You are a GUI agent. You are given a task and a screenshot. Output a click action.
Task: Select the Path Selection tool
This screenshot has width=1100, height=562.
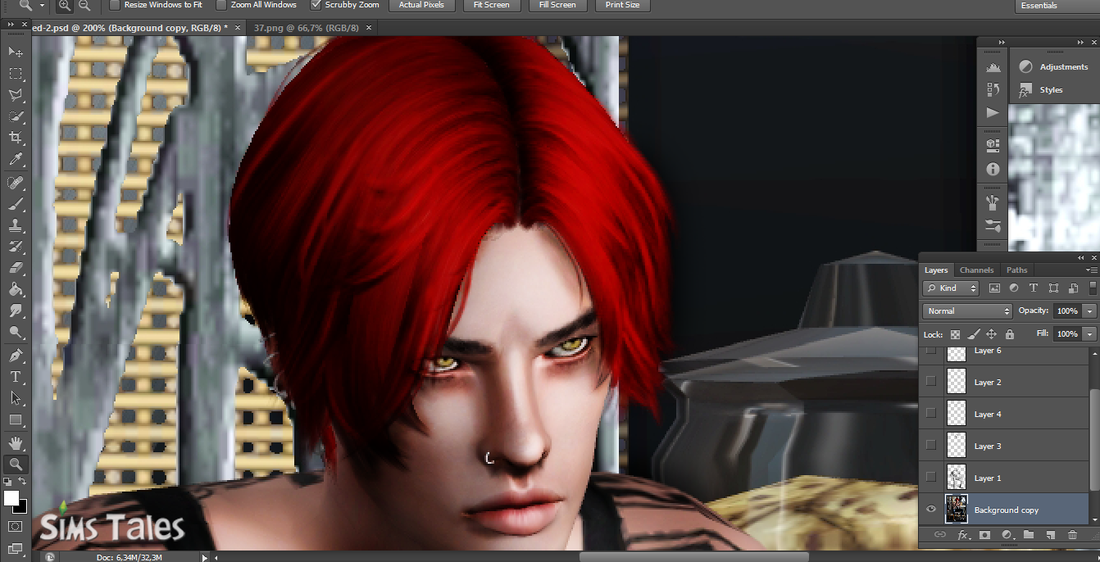(15, 399)
